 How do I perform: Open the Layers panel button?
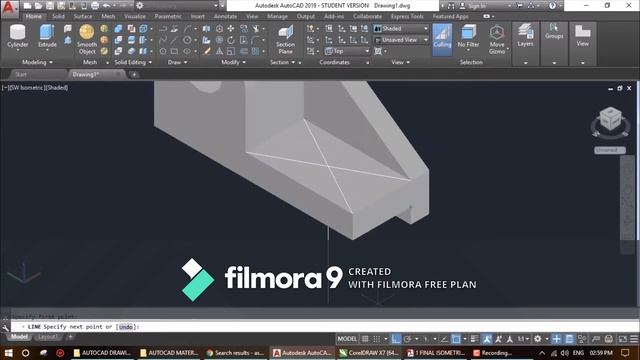[x=525, y=36]
